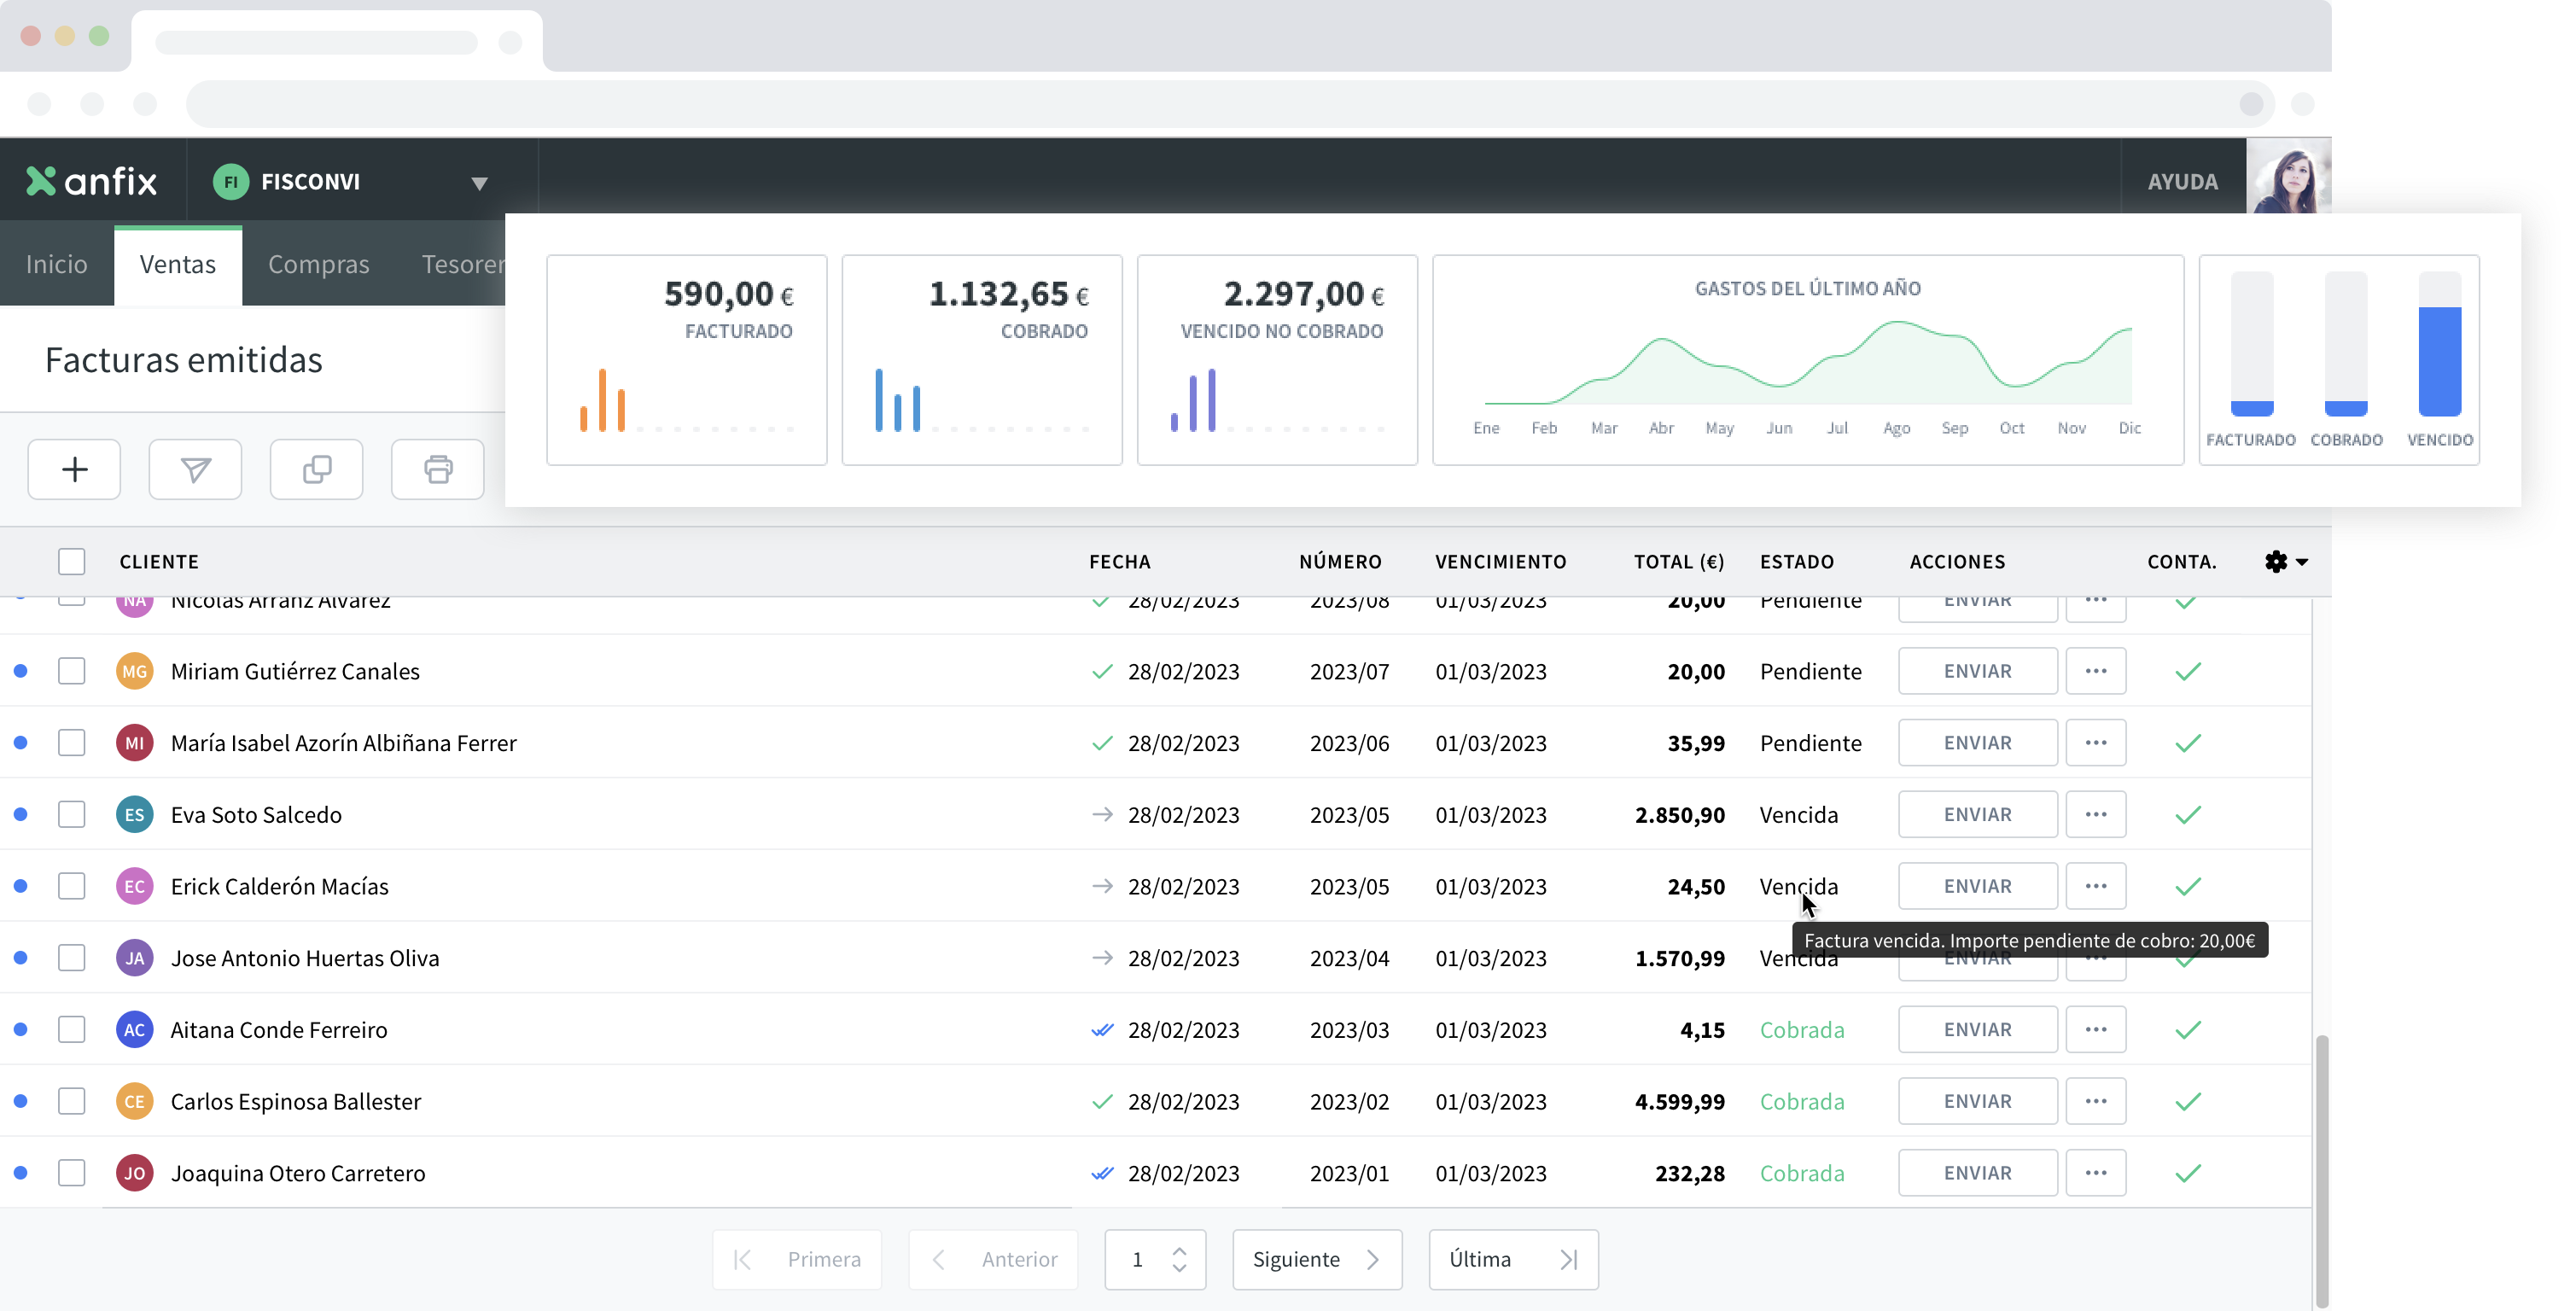This screenshot has height=1311, width=2576.
Task: Expand the FISCONVI company dropdown
Action: click(479, 183)
